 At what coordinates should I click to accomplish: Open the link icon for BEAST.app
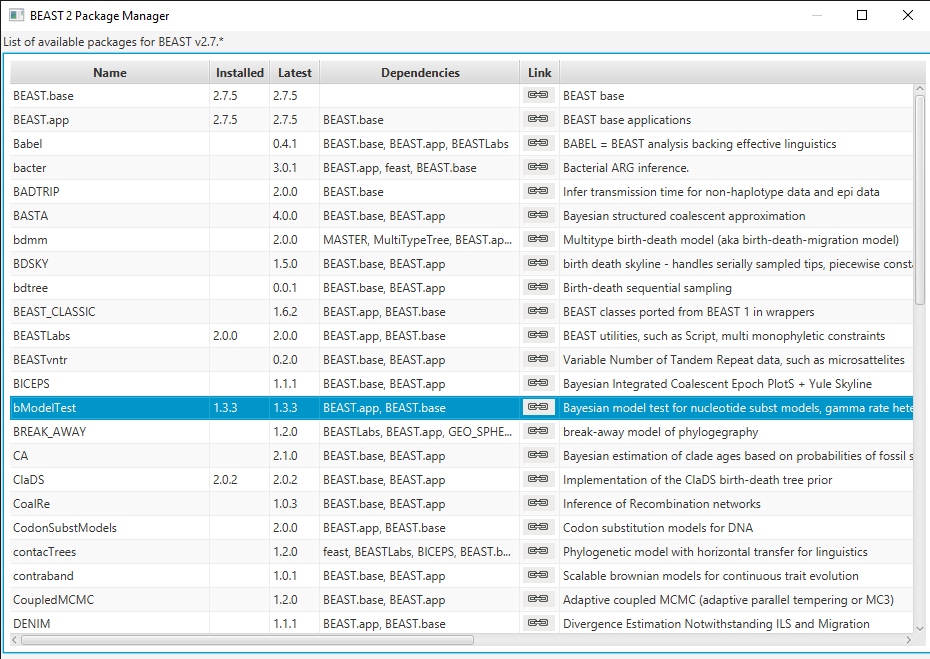point(538,119)
